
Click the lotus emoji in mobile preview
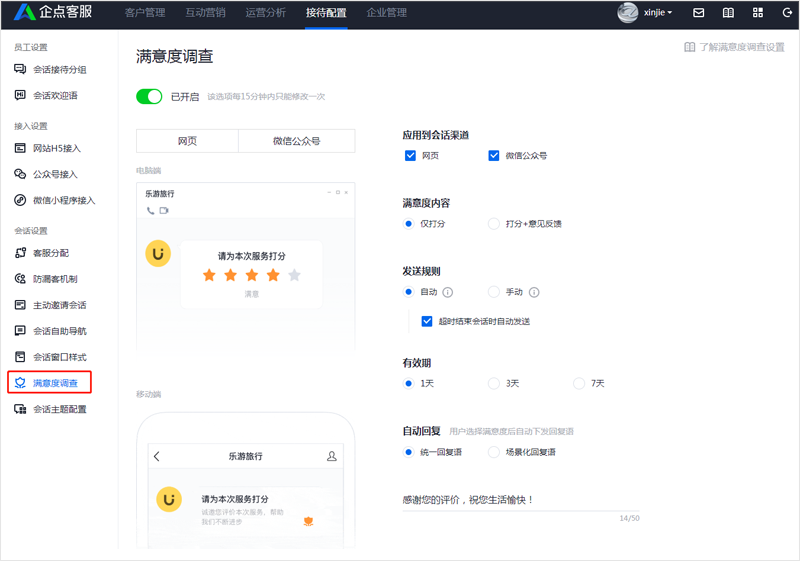tap(308, 521)
